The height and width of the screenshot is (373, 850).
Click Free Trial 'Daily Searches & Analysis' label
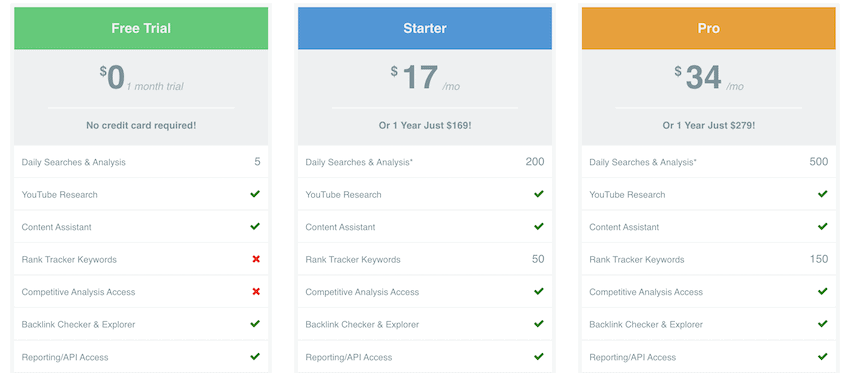tap(73, 162)
